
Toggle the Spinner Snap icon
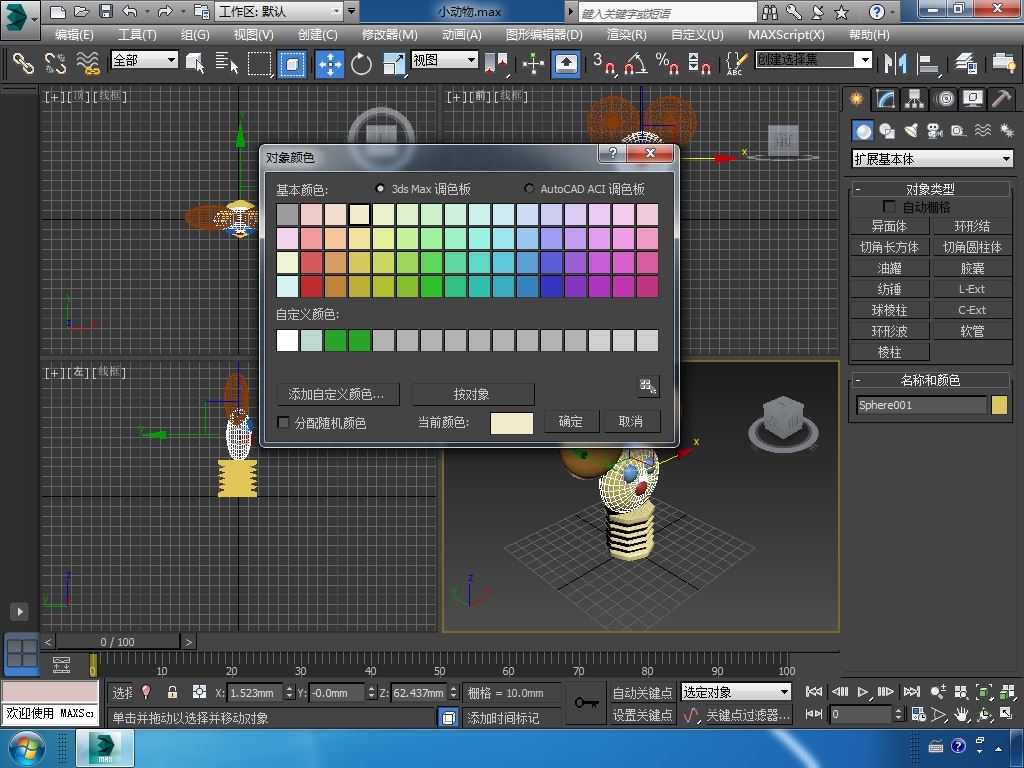point(699,63)
